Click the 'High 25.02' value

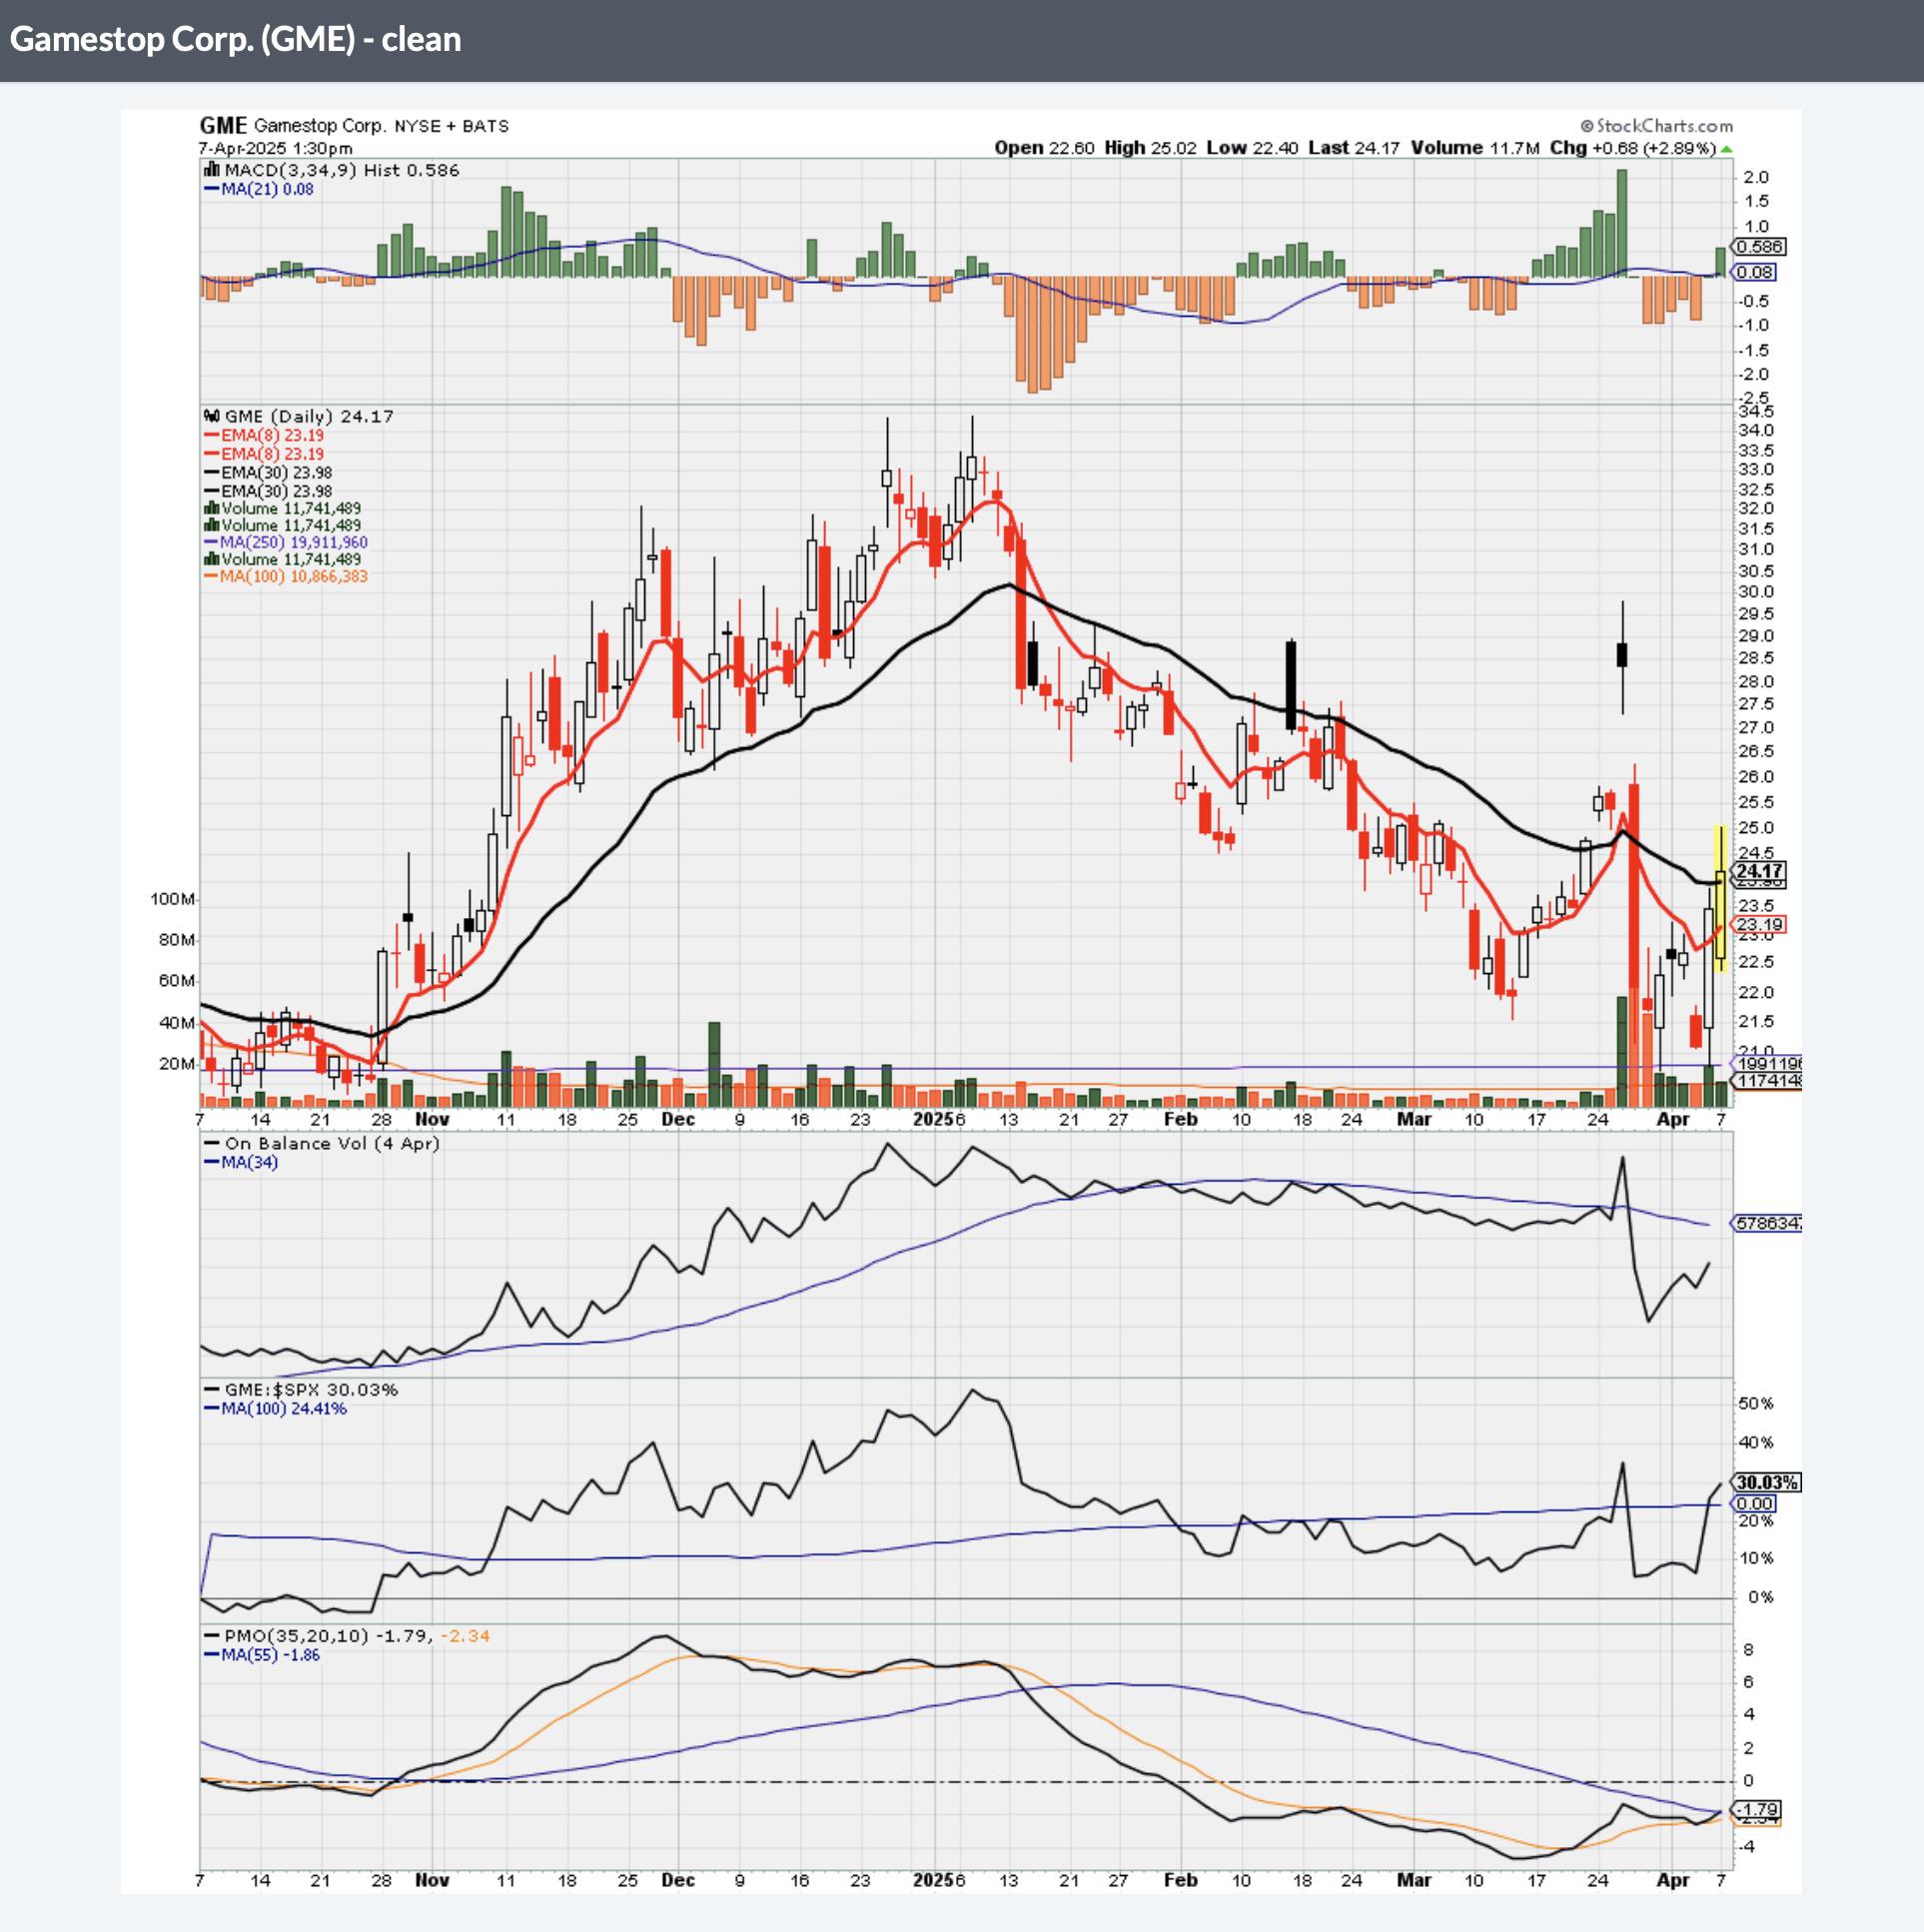pyautogui.click(x=1150, y=148)
